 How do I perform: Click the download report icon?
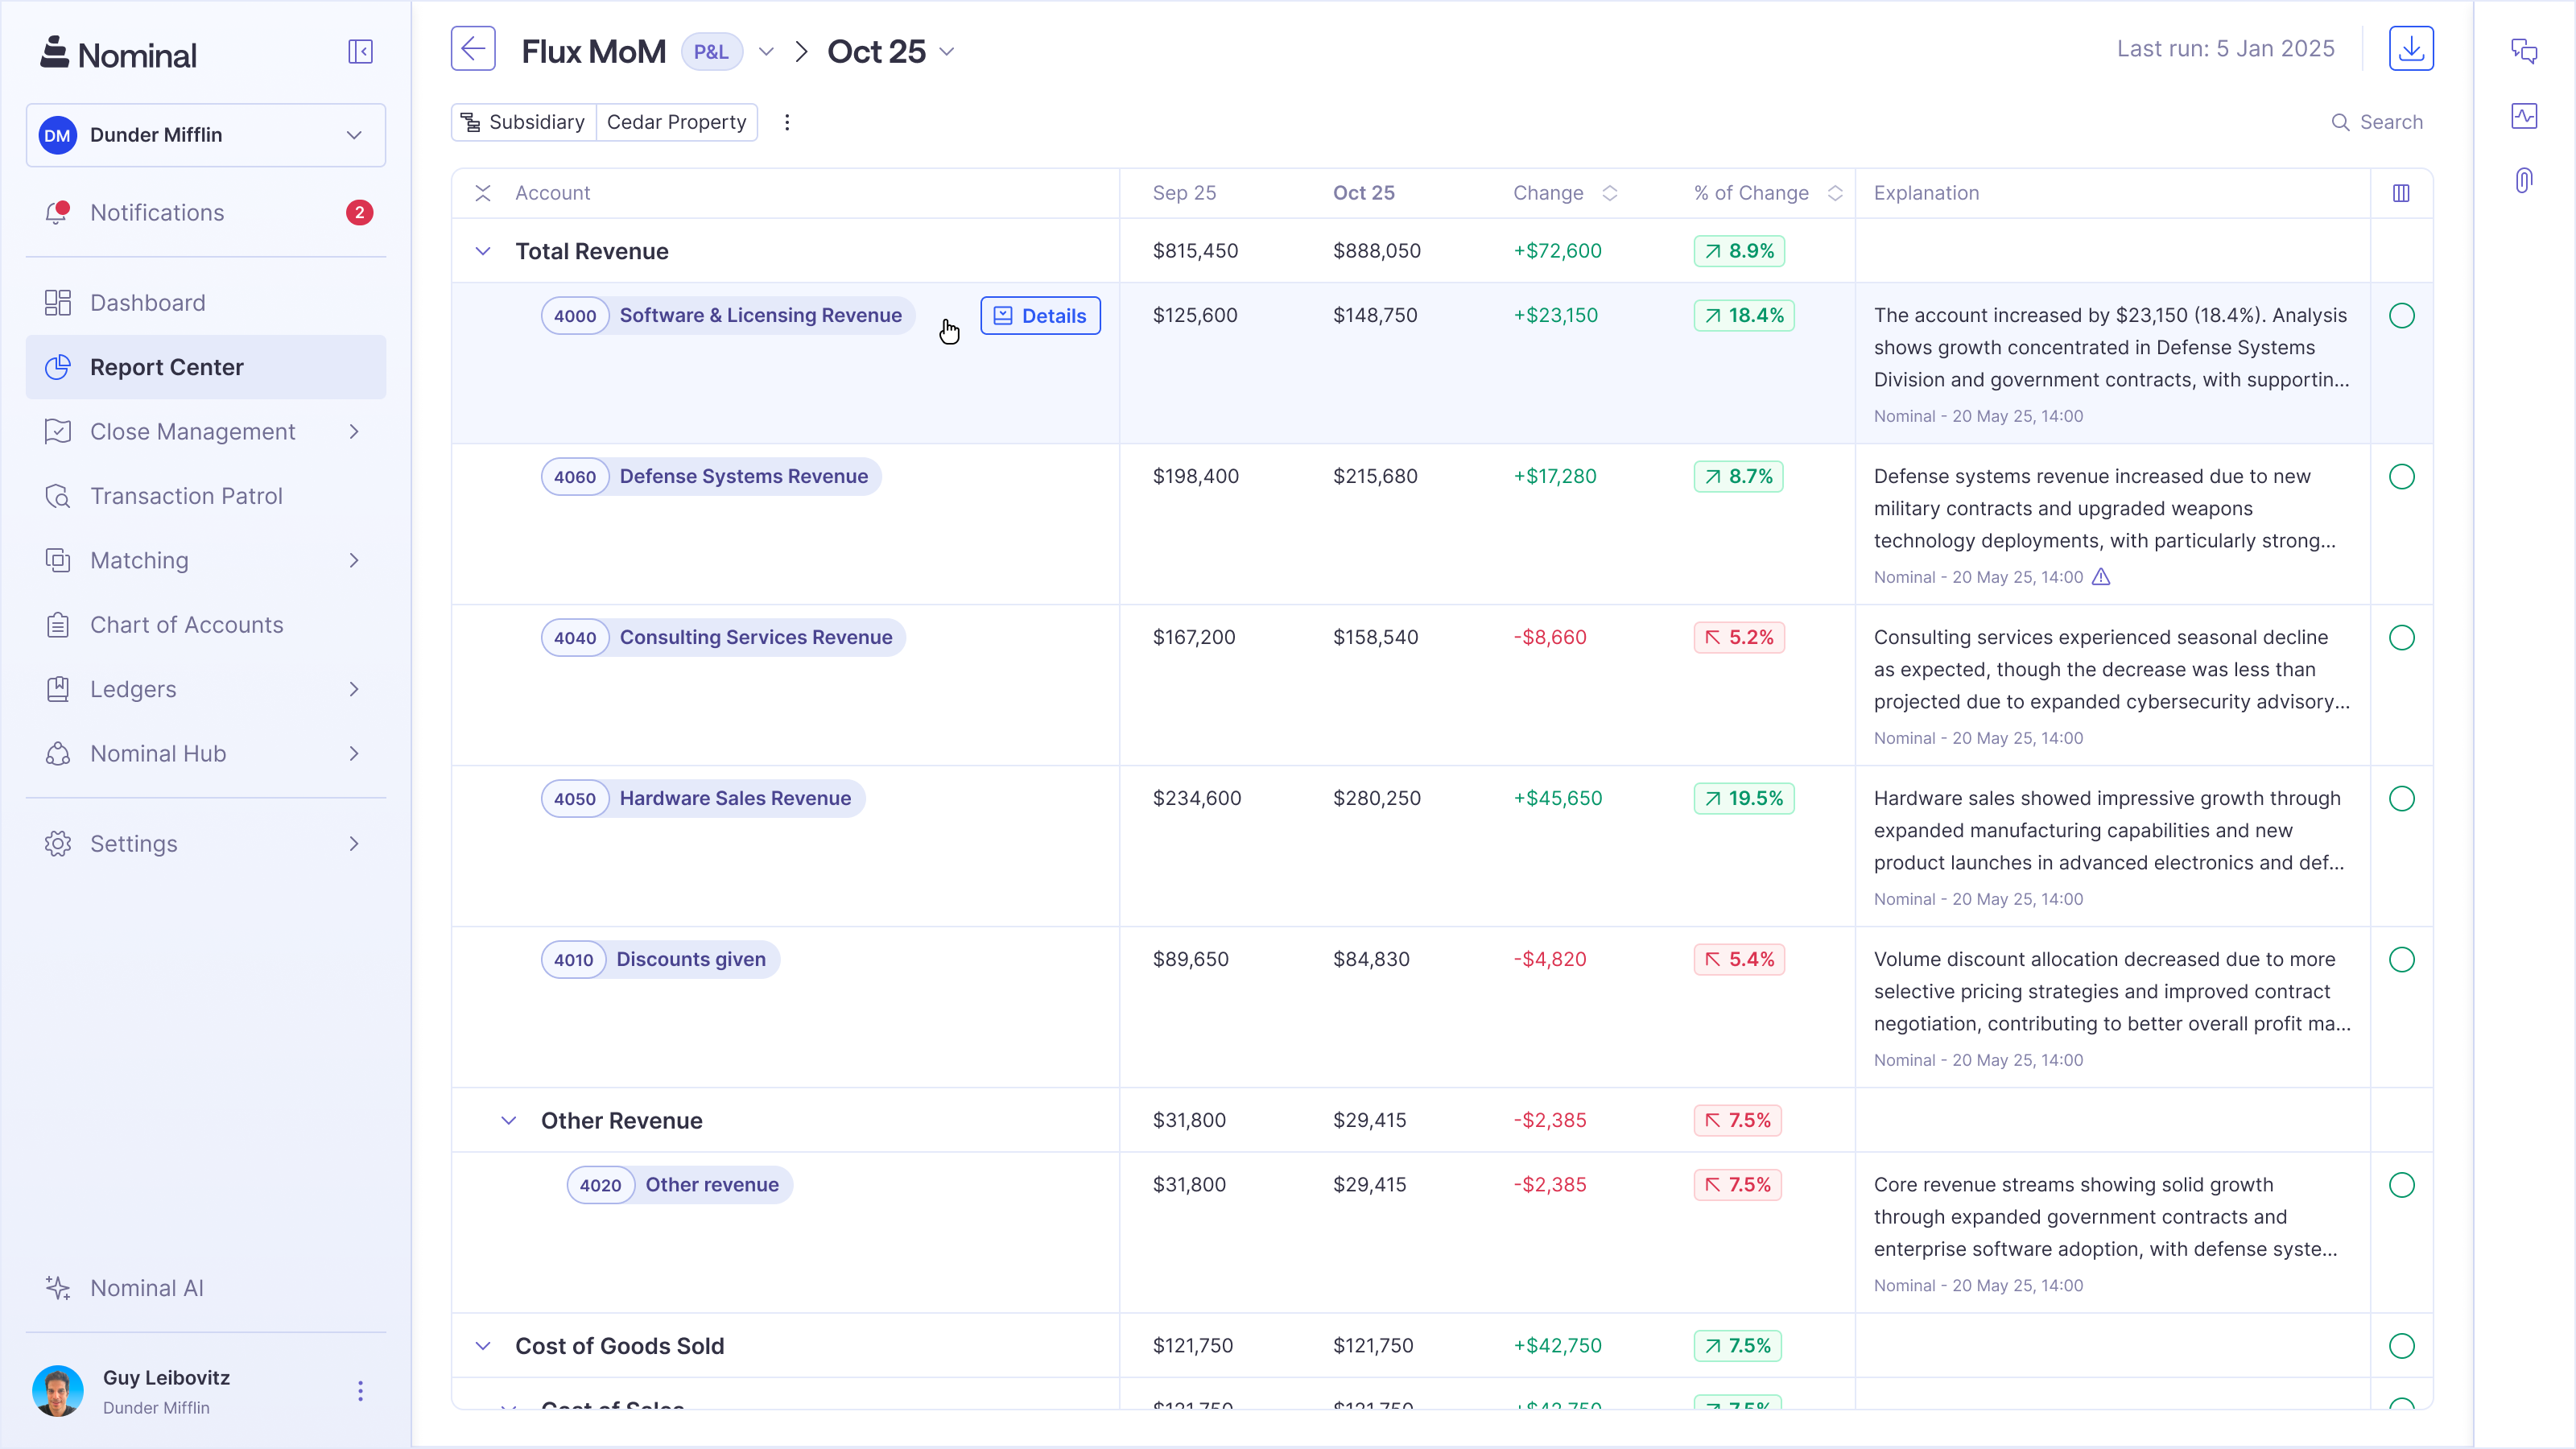coord(2410,48)
